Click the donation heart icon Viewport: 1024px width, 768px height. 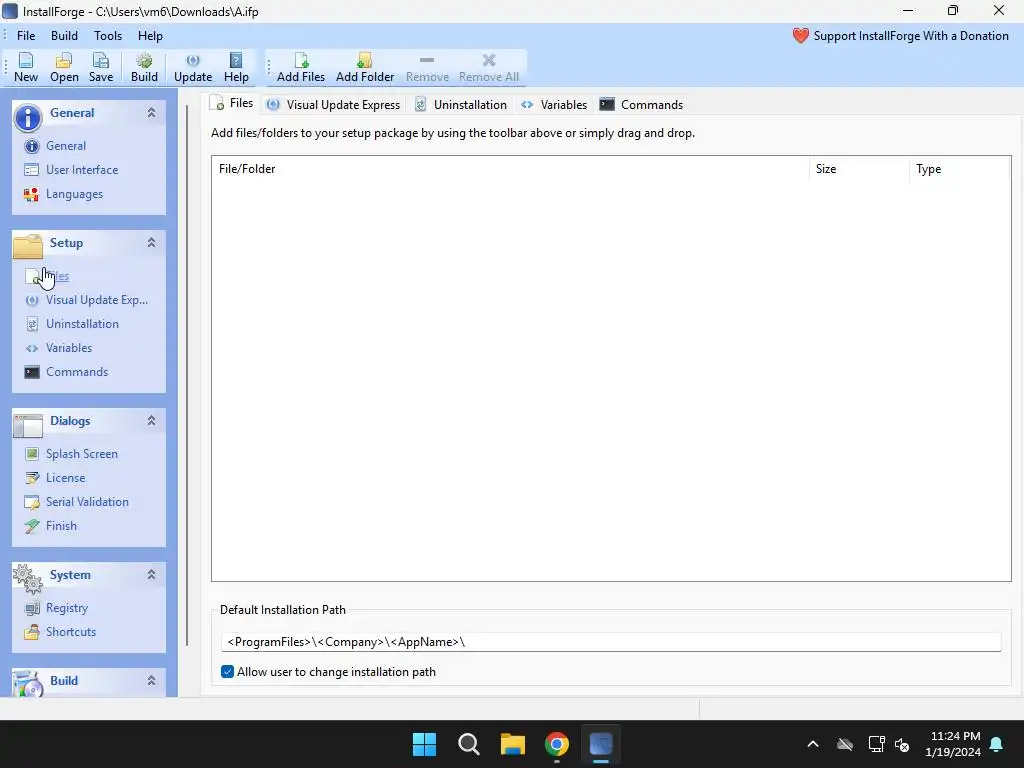point(801,36)
